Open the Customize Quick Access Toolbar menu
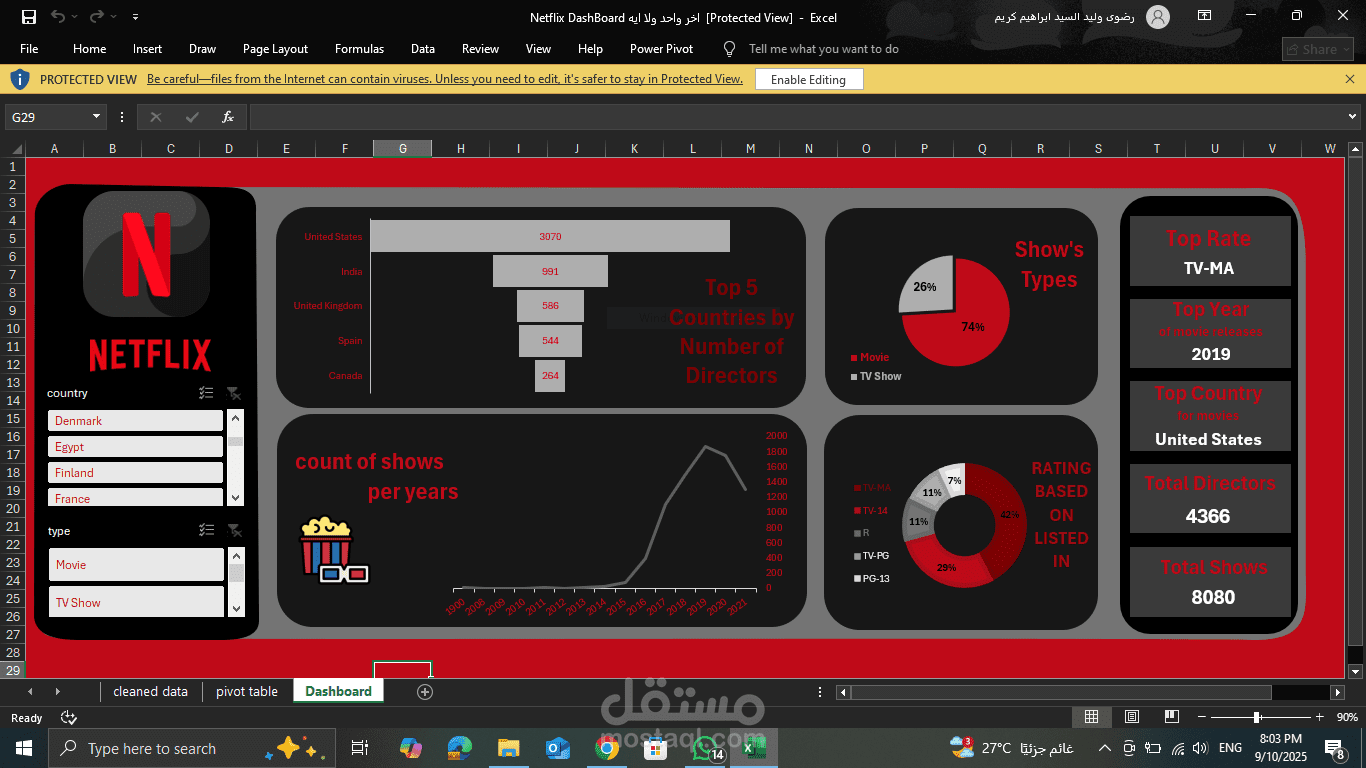Image resolution: width=1366 pixels, height=768 pixels. 135,17
